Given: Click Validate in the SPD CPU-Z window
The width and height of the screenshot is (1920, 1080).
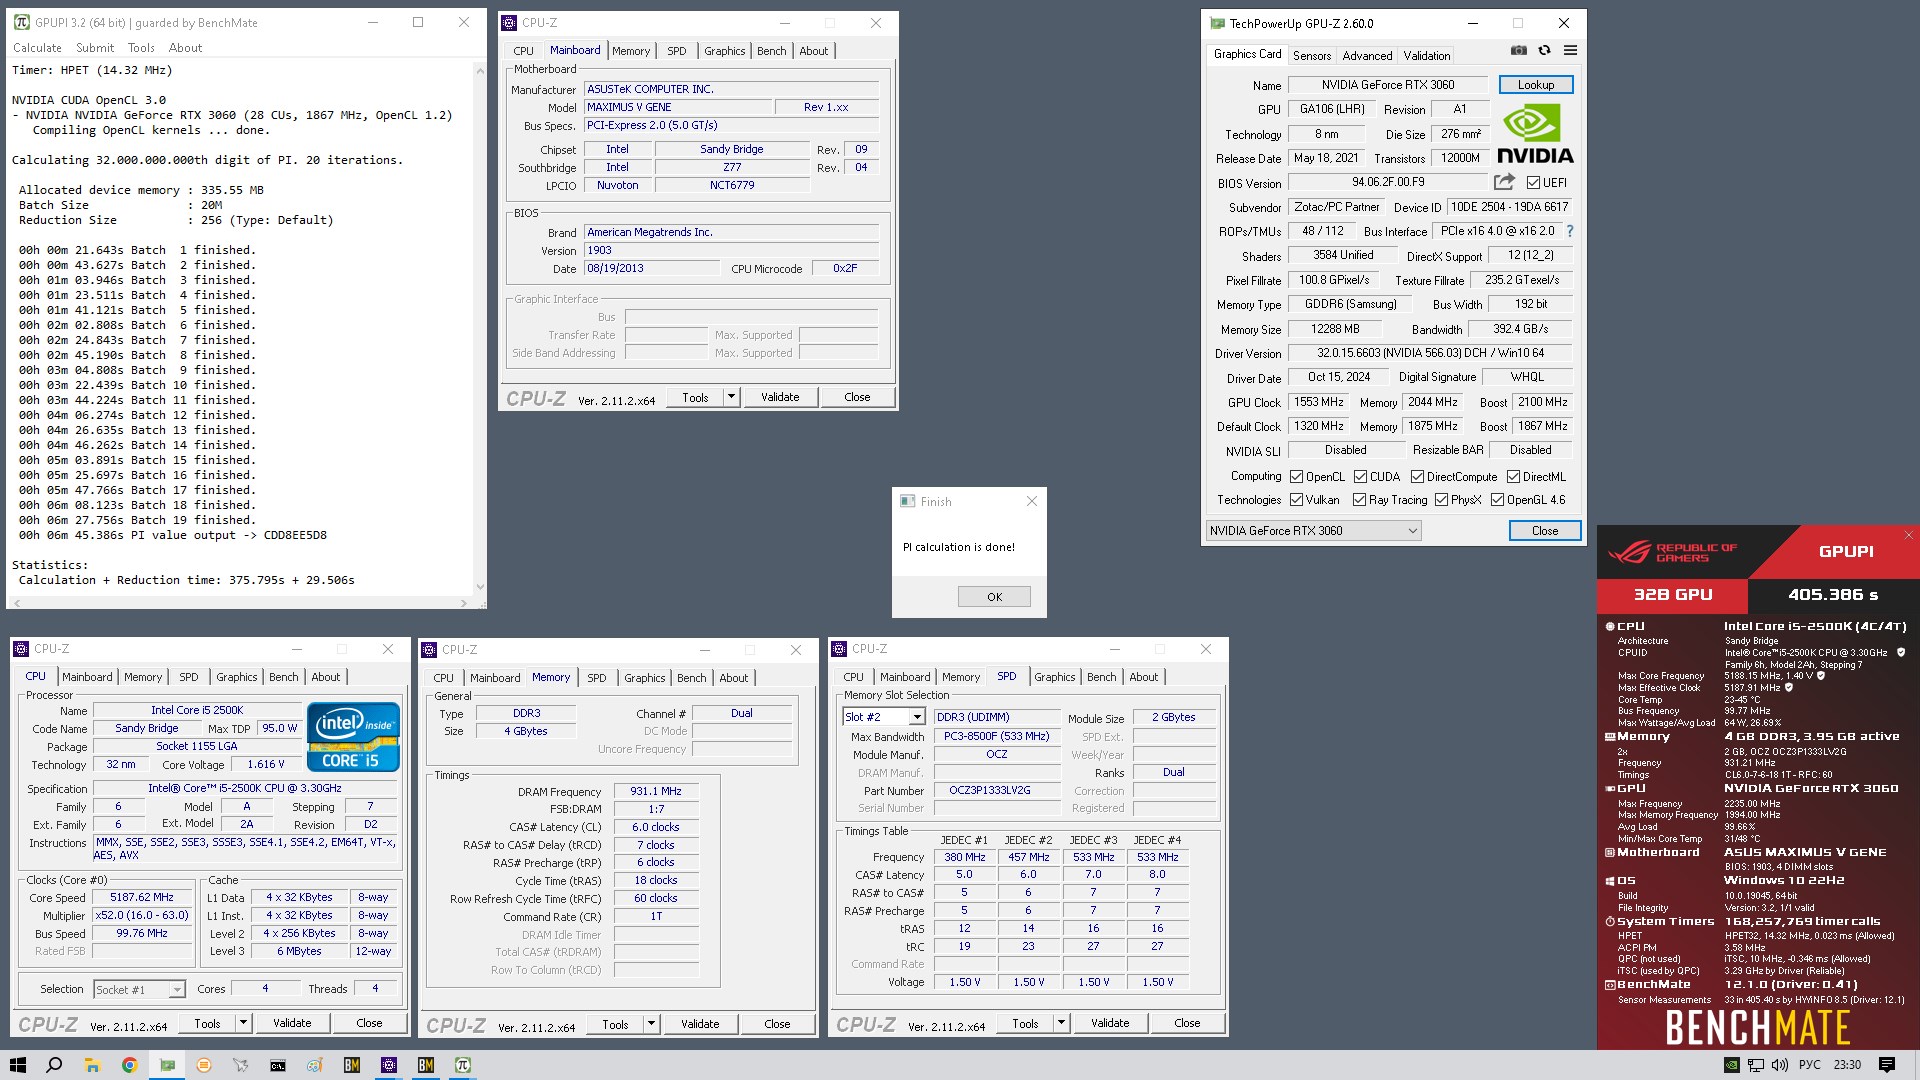Looking at the screenshot, I should click(x=1110, y=1023).
